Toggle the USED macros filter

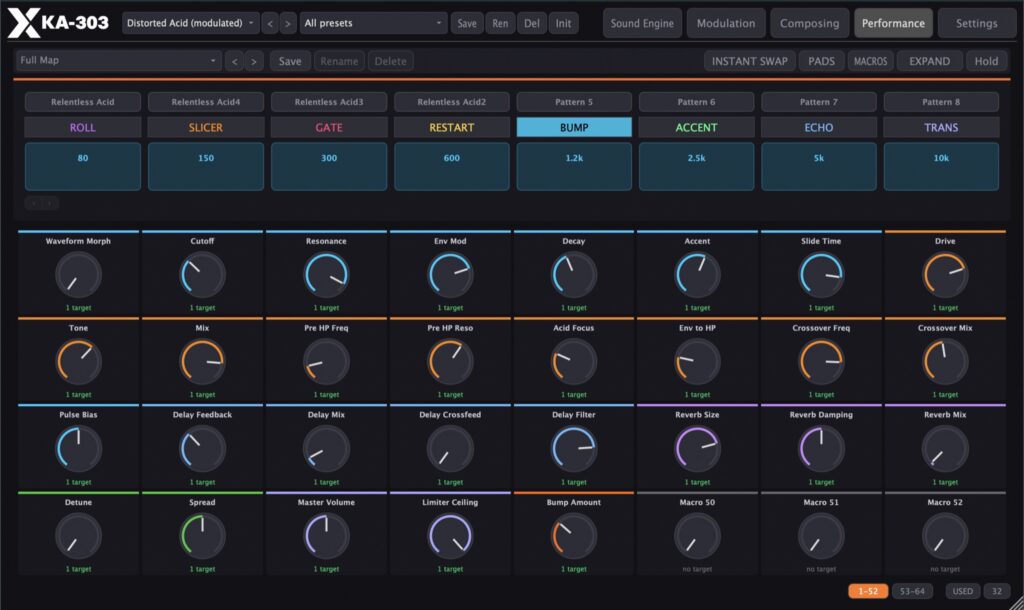pos(963,591)
